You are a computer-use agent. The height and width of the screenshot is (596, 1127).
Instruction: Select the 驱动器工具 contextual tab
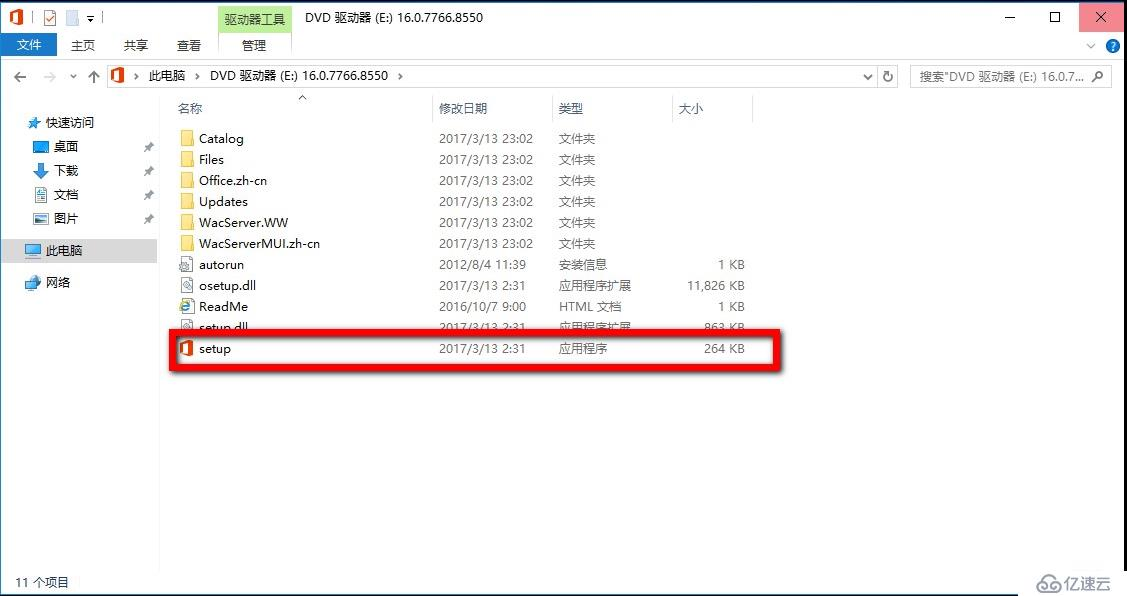coord(254,19)
